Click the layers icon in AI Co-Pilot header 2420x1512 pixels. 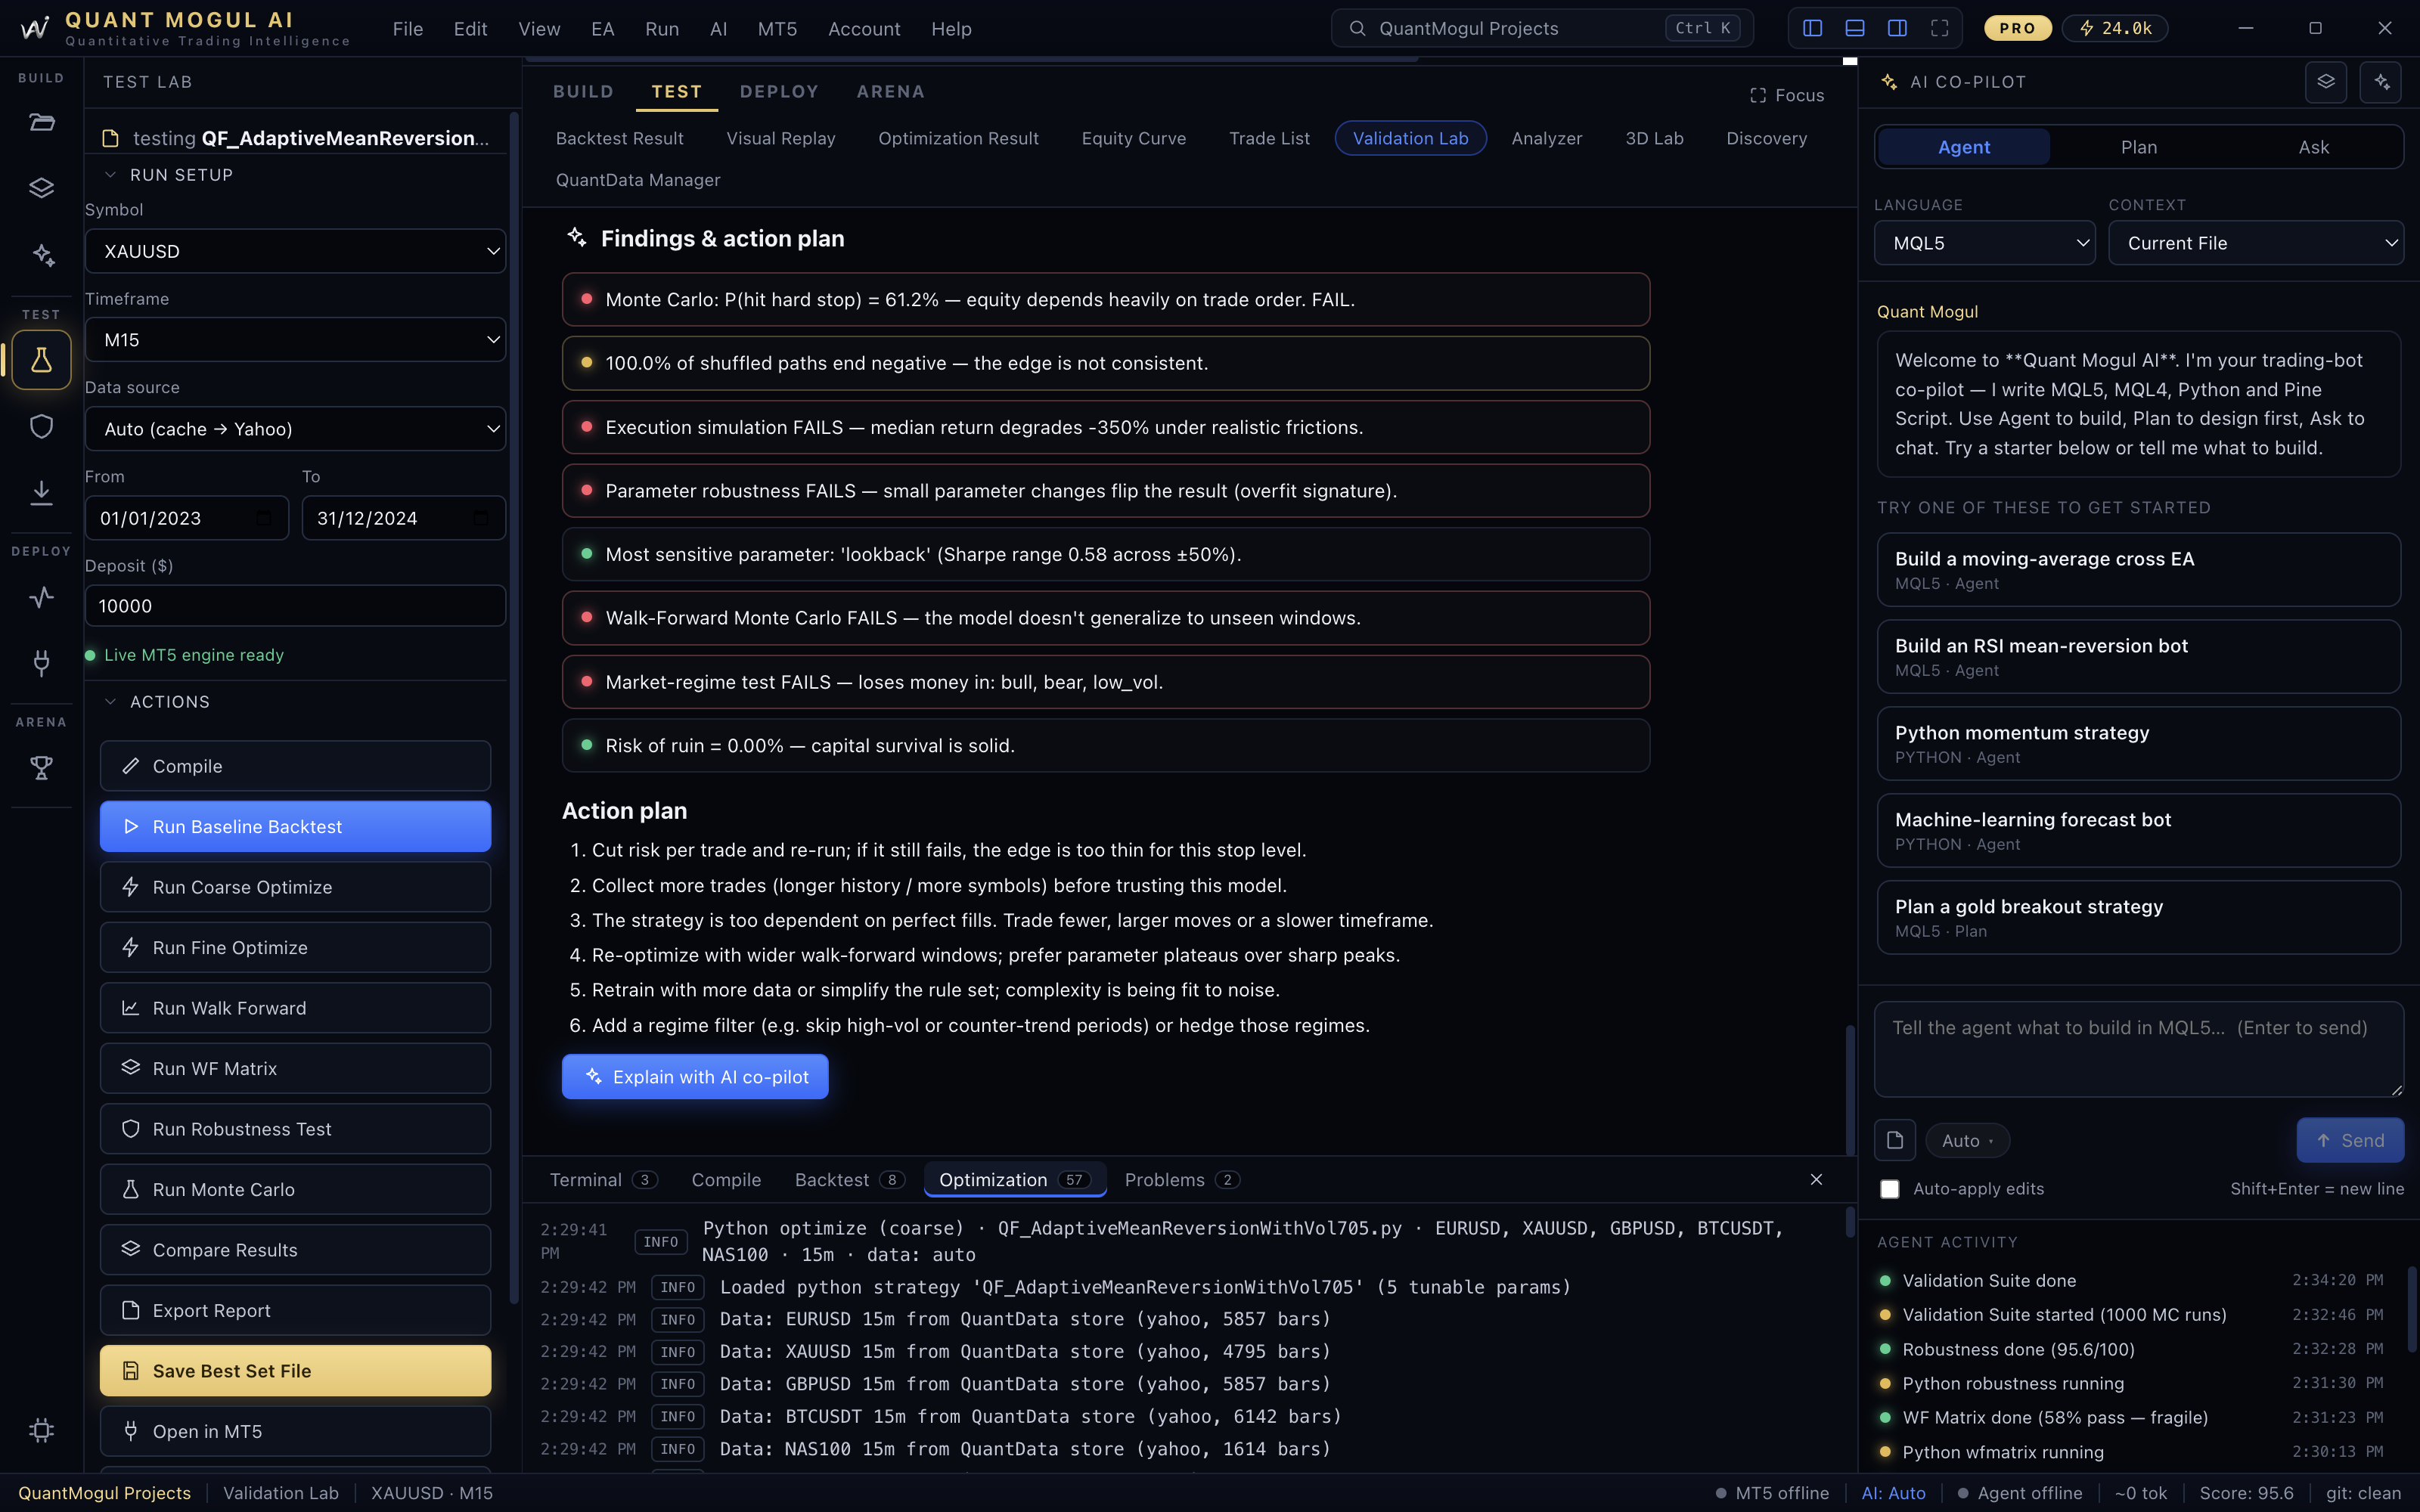coord(2325,82)
